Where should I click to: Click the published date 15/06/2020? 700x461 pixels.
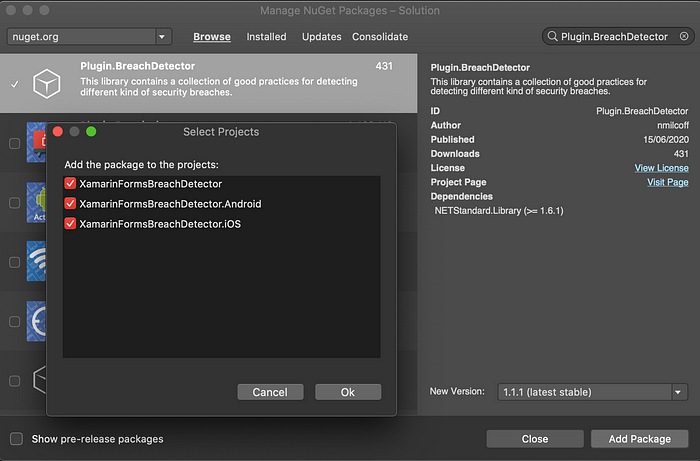coord(666,140)
